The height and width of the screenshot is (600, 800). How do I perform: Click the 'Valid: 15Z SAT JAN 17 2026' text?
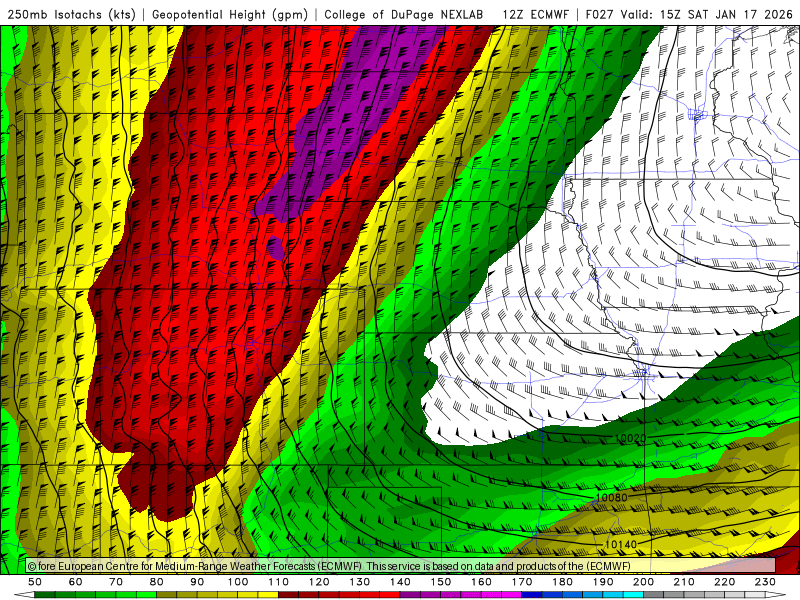(x=707, y=14)
